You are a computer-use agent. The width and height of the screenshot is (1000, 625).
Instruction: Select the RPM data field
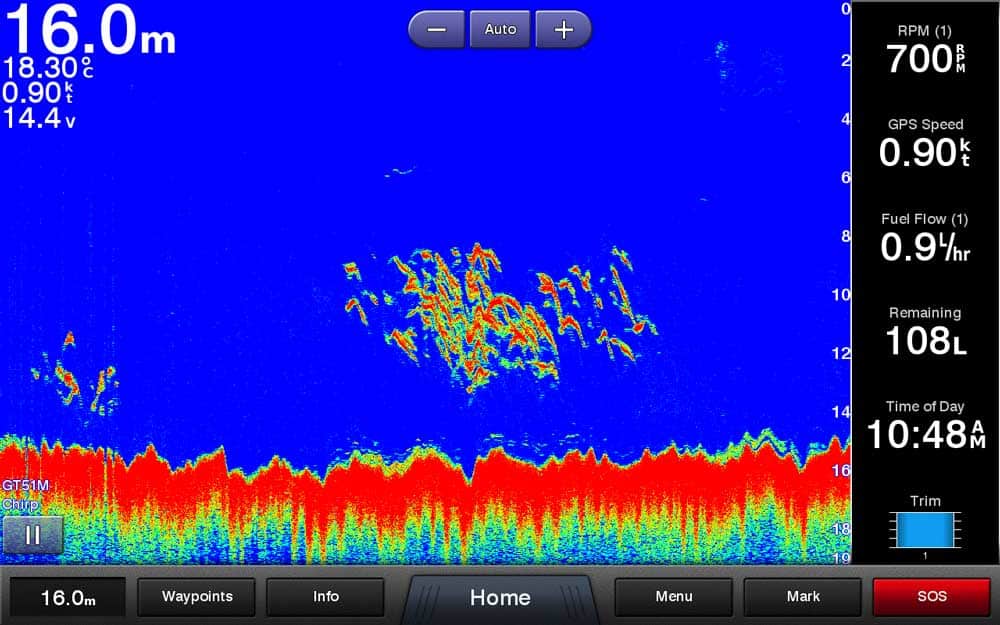pyautogui.click(x=925, y=52)
